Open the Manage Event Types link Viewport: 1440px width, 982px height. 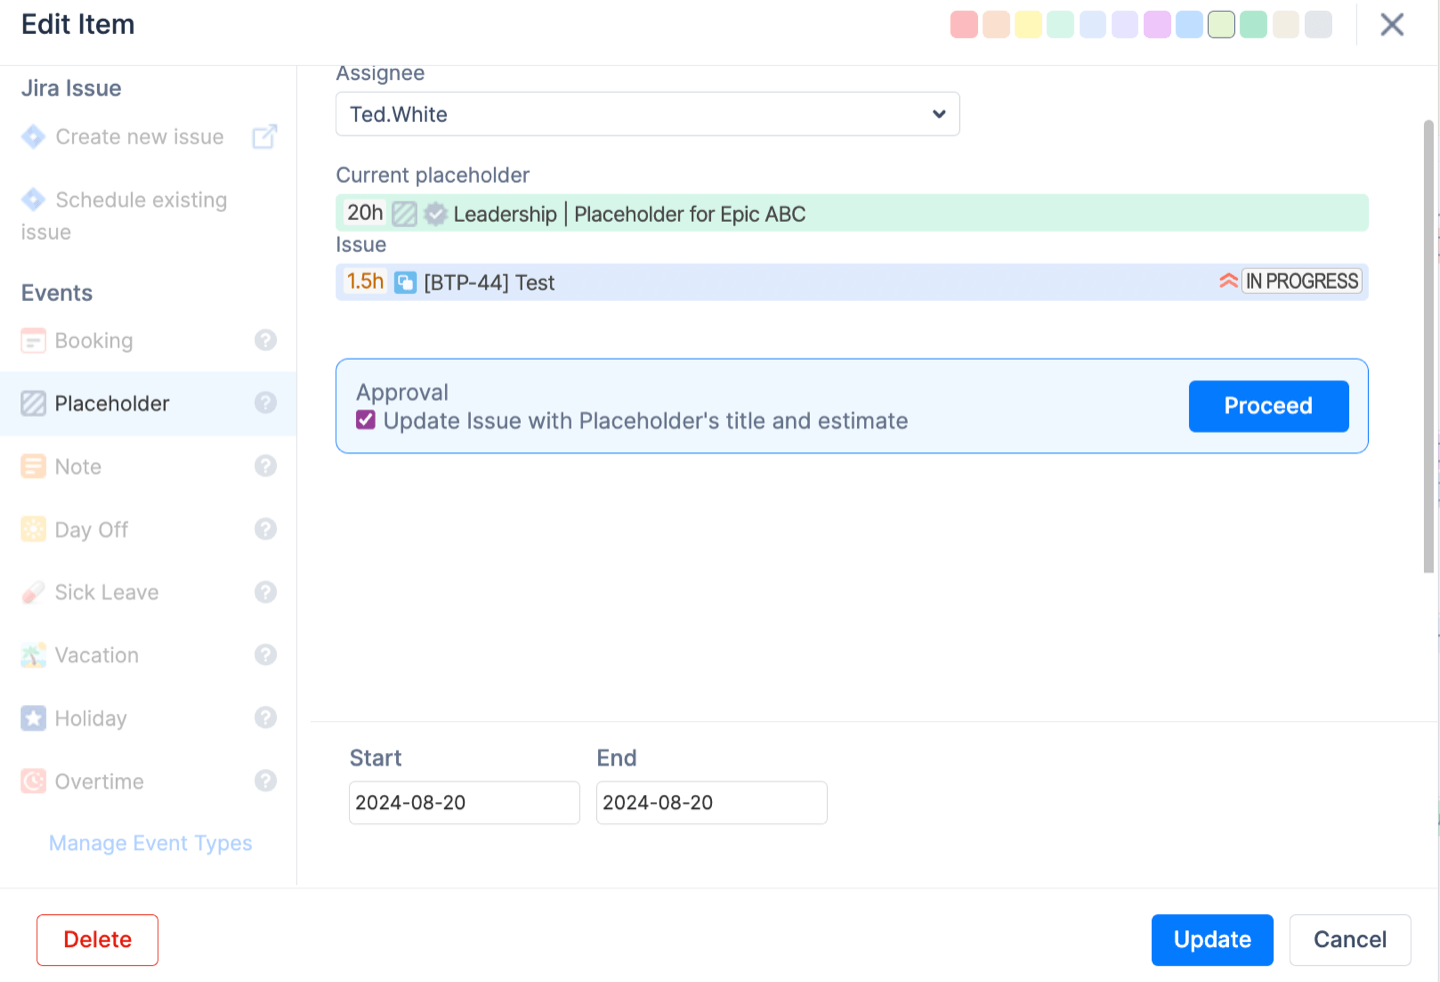(x=150, y=843)
